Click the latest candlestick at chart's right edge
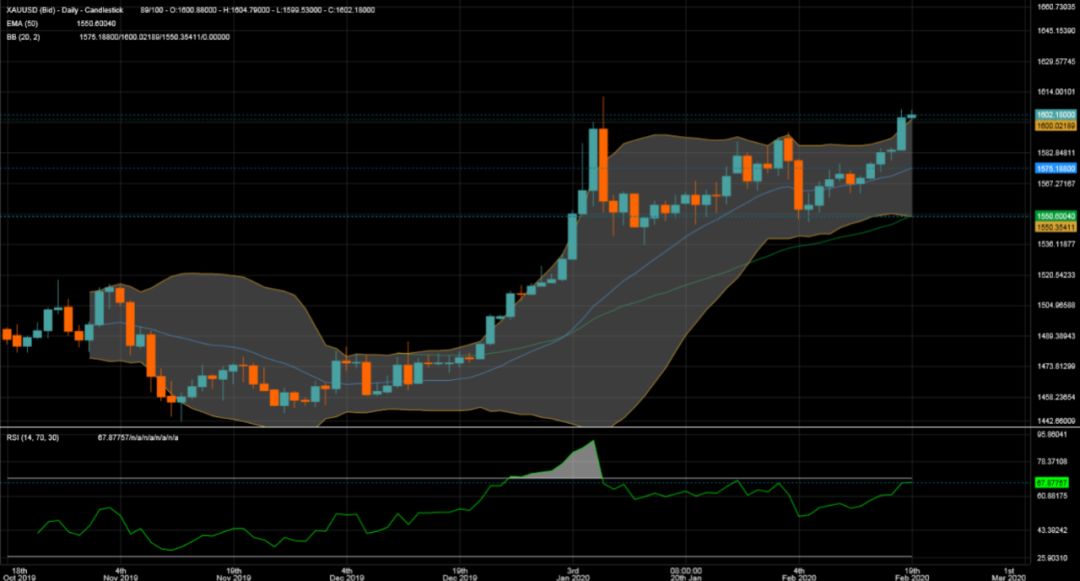 click(x=912, y=116)
